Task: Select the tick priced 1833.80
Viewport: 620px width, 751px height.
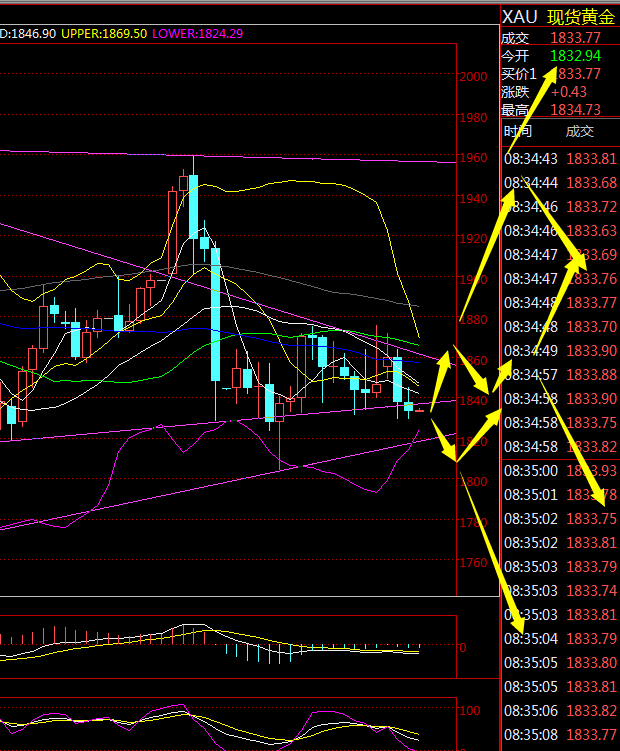Action: [x=591, y=662]
